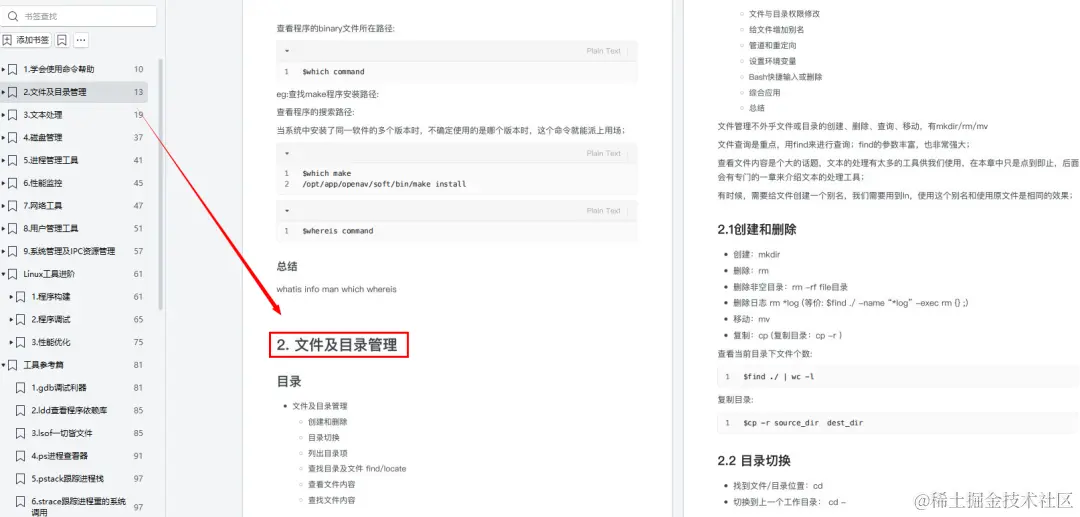This screenshot has height=517, width=1080.
Task: Click bookmark icon of 2.ldd查看程序依赖库
Action: point(21,410)
